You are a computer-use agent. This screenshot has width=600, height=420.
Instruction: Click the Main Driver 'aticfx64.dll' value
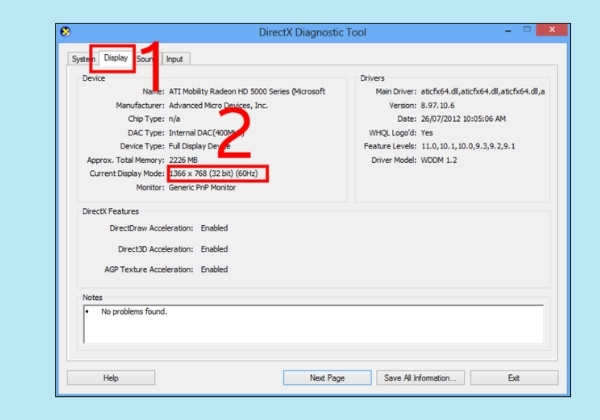pyautogui.click(x=483, y=91)
